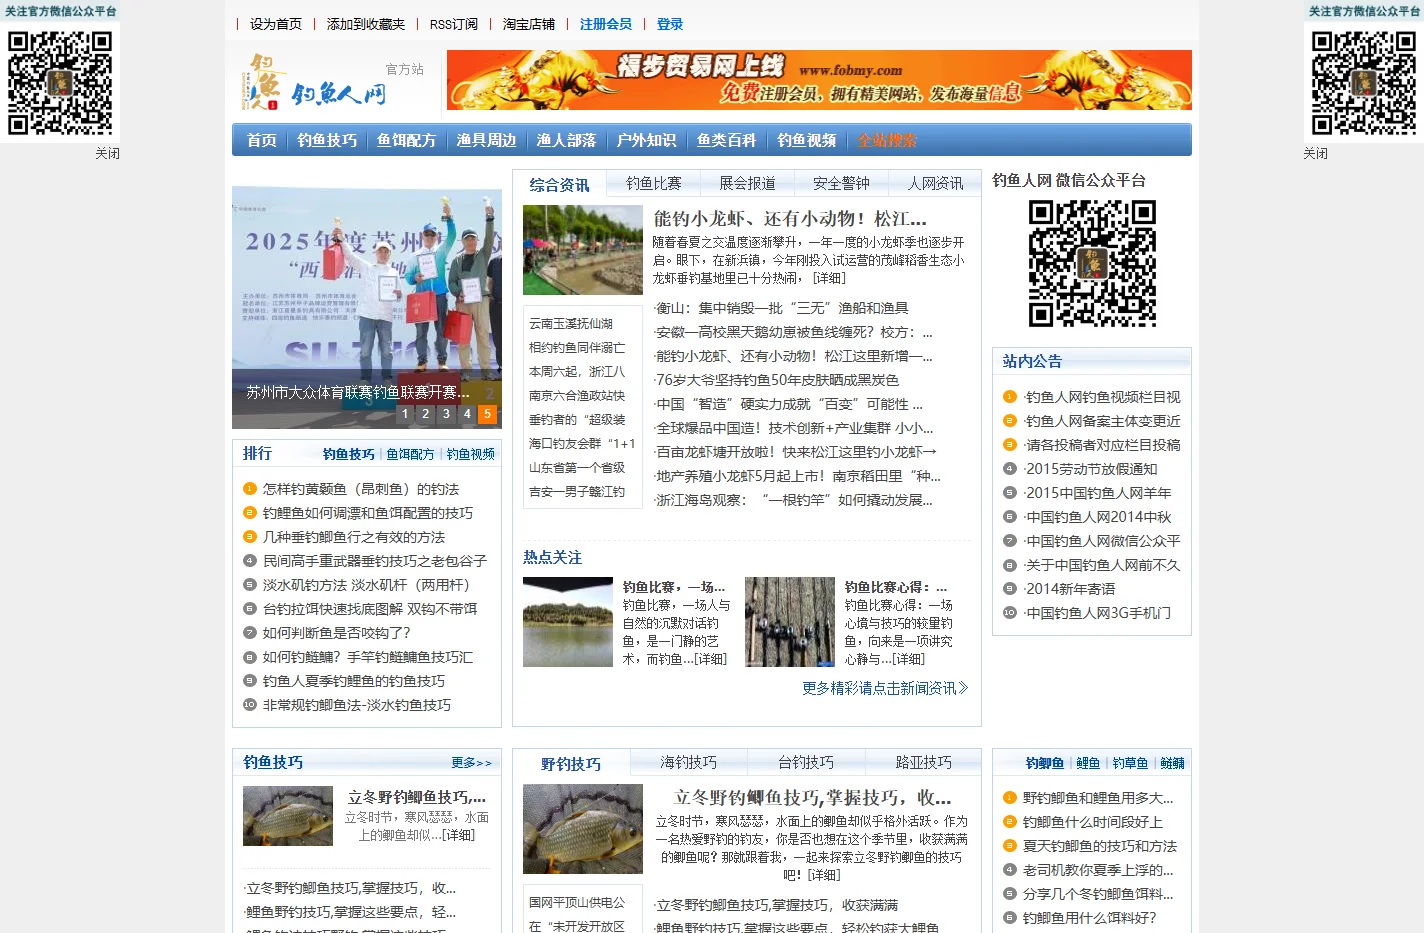
Task: Click 全站搜索 in navigation bar
Action: click(887, 140)
